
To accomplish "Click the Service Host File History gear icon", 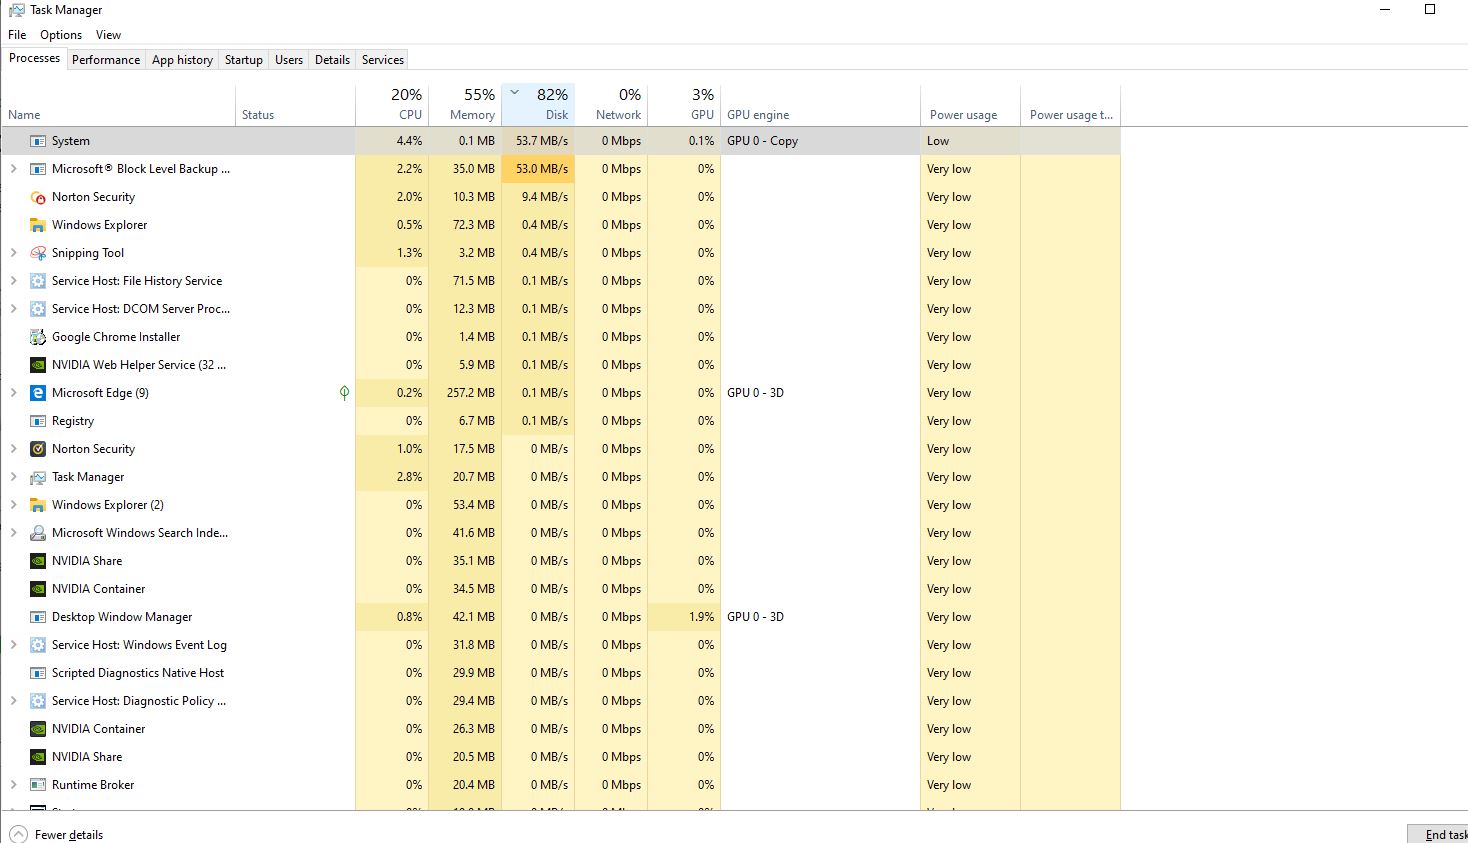I will tap(38, 281).
